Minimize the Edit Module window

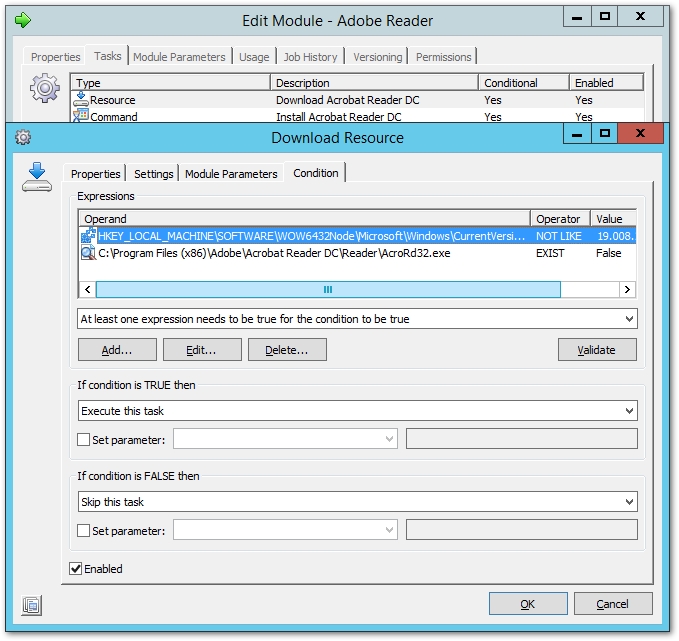coord(577,17)
